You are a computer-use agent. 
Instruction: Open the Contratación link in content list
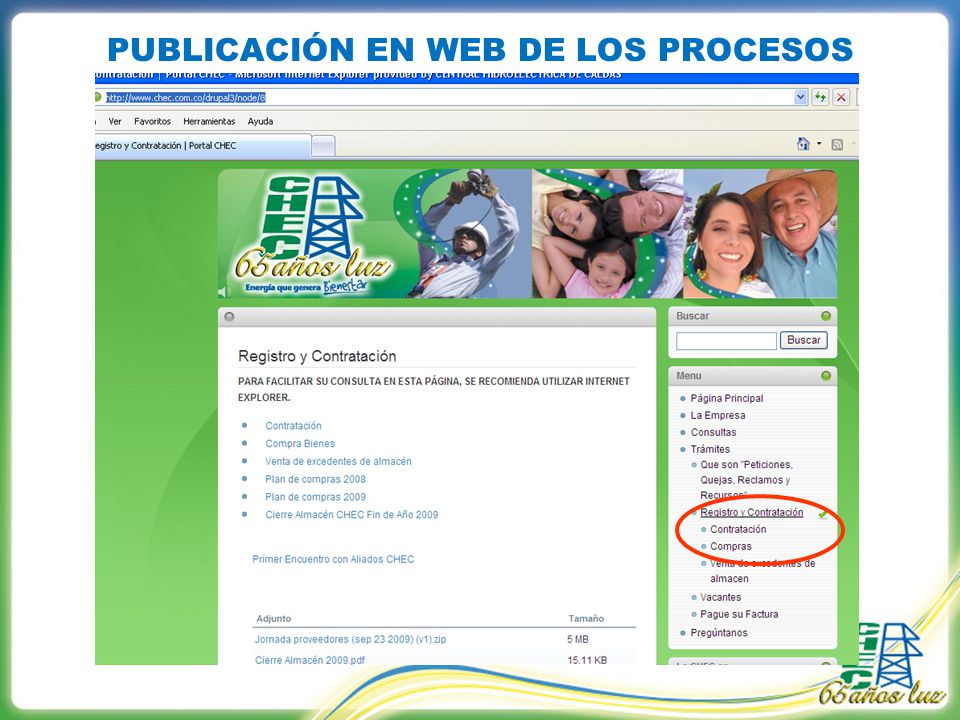293,426
